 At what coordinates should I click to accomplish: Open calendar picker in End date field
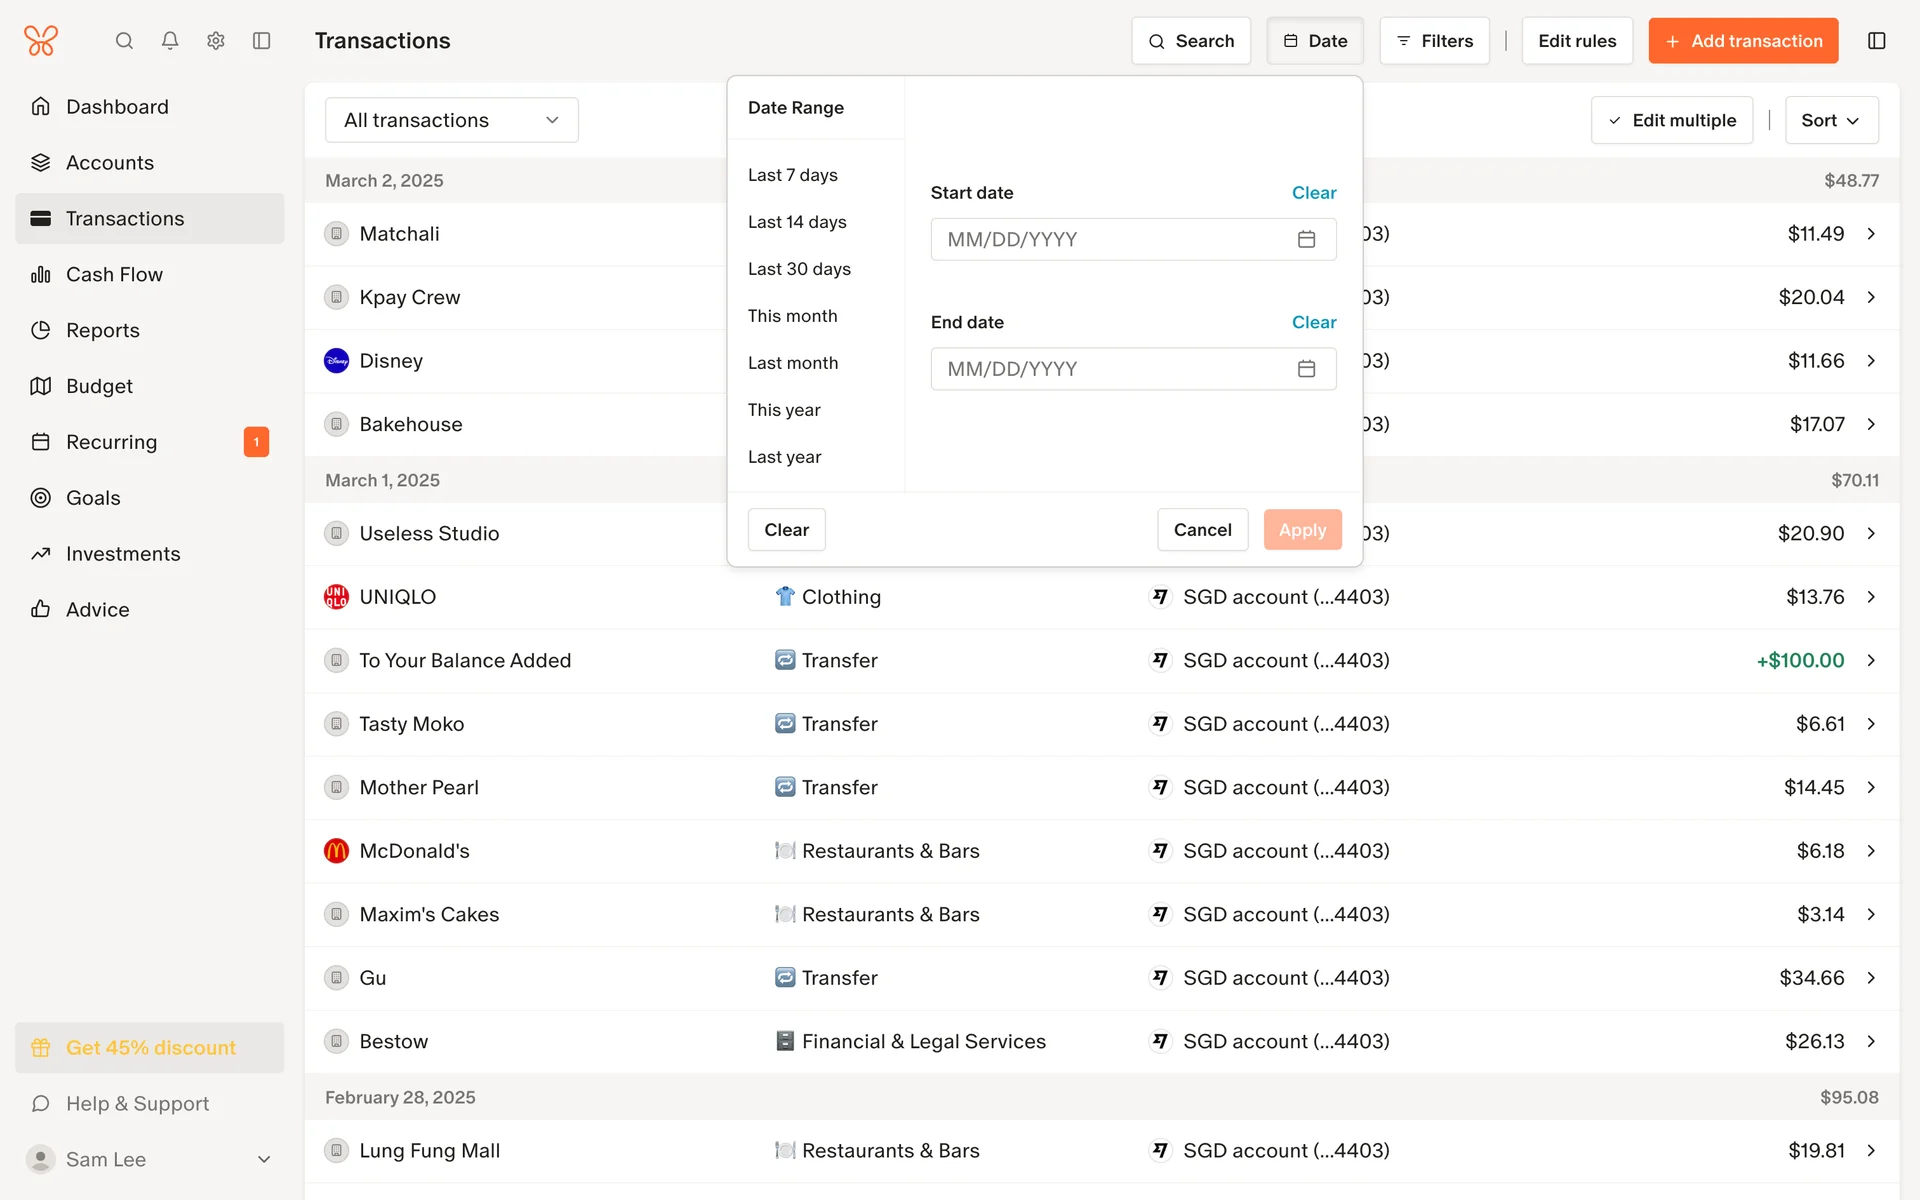pyautogui.click(x=1306, y=369)
